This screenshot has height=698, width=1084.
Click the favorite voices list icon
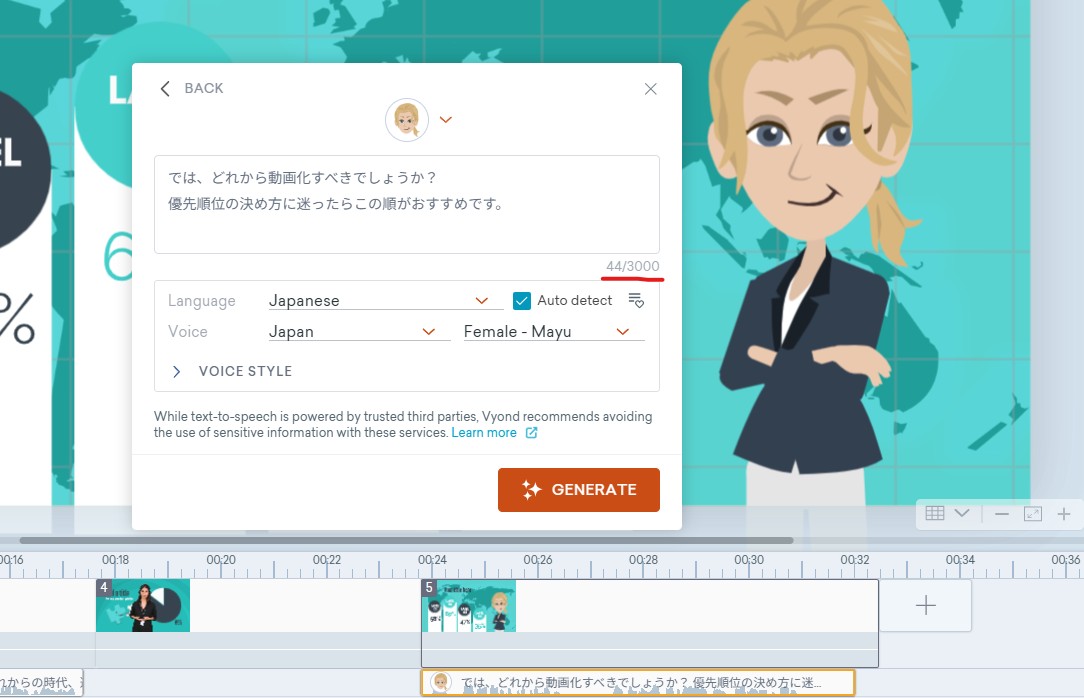tap(636, 300)
